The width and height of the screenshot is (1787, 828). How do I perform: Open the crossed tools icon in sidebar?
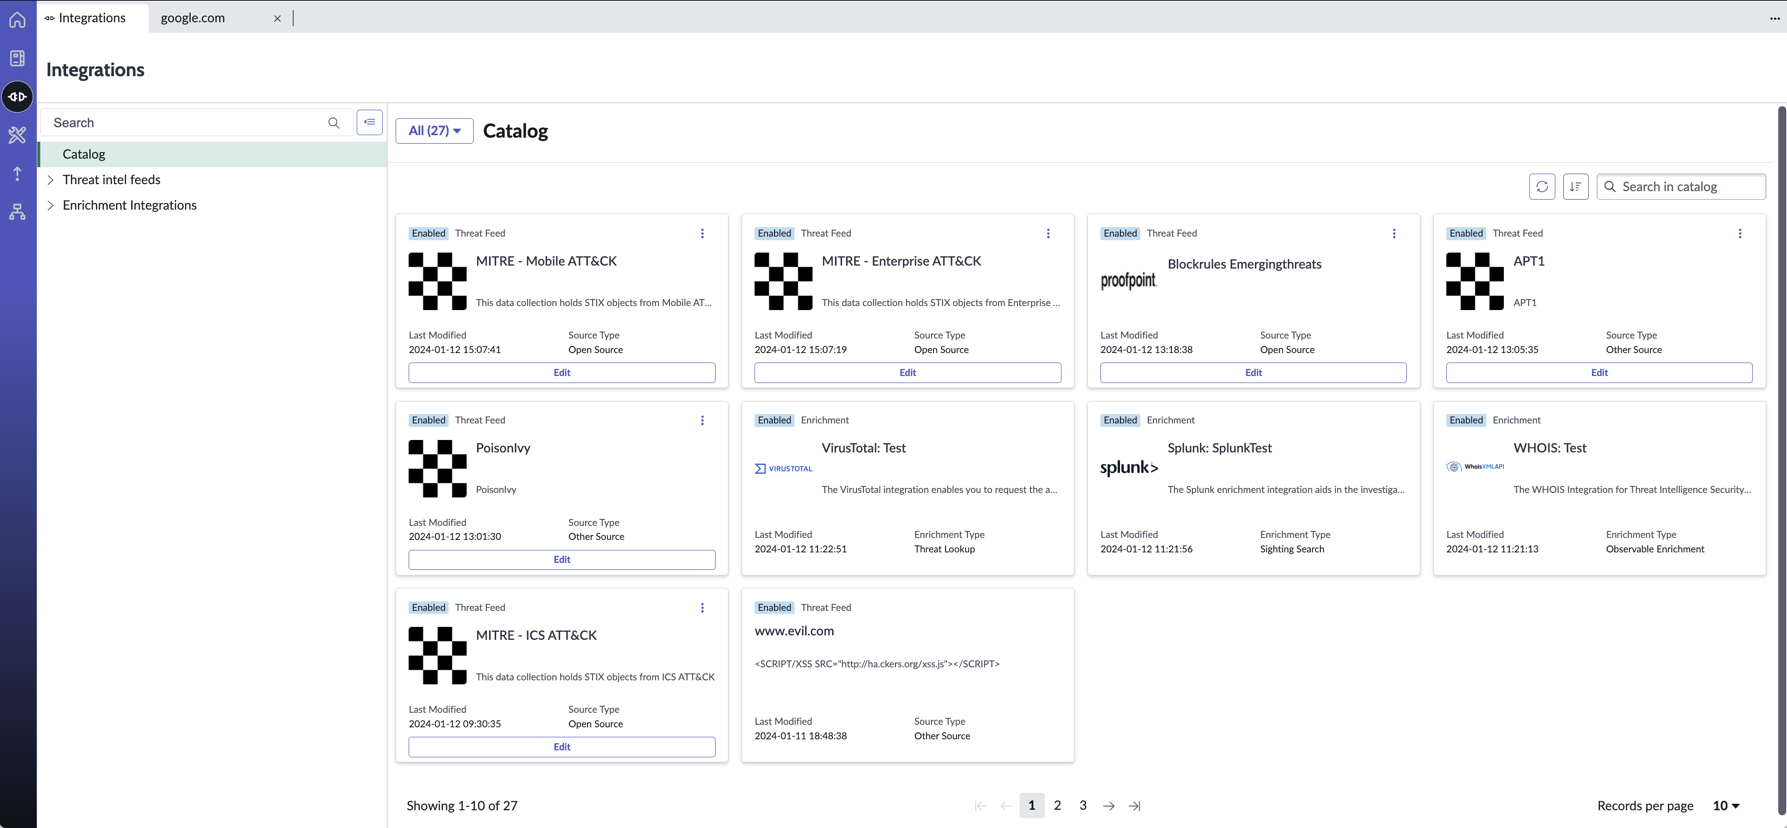point(17,135)
